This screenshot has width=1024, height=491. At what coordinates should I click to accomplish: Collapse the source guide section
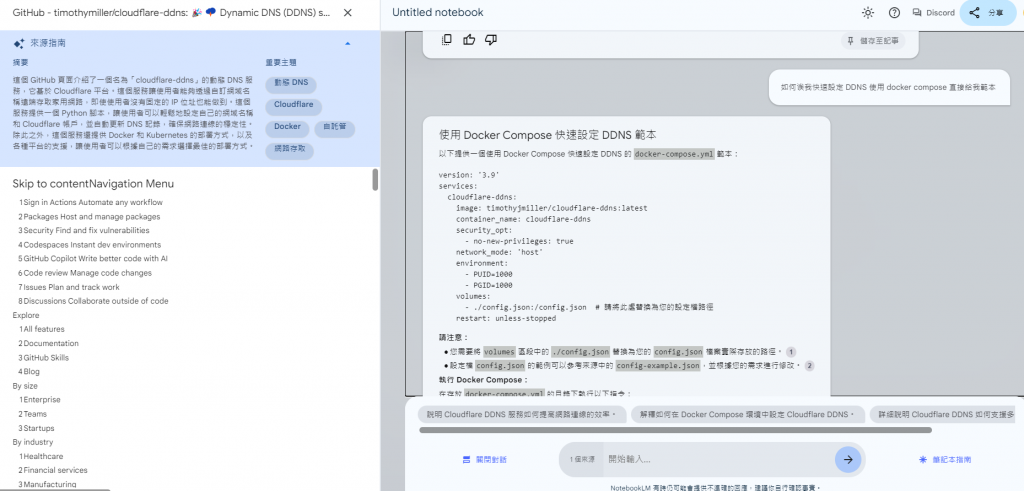[x=347, y=43]
